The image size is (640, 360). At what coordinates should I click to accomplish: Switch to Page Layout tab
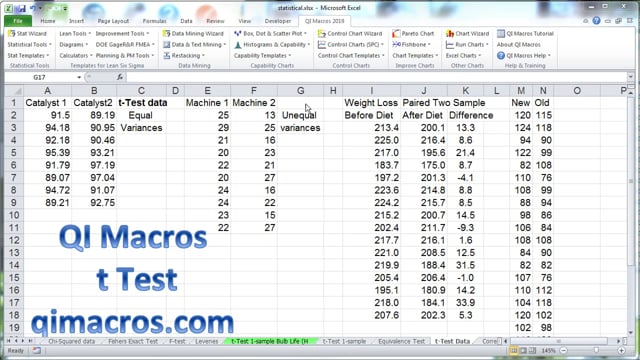[113, 21]
